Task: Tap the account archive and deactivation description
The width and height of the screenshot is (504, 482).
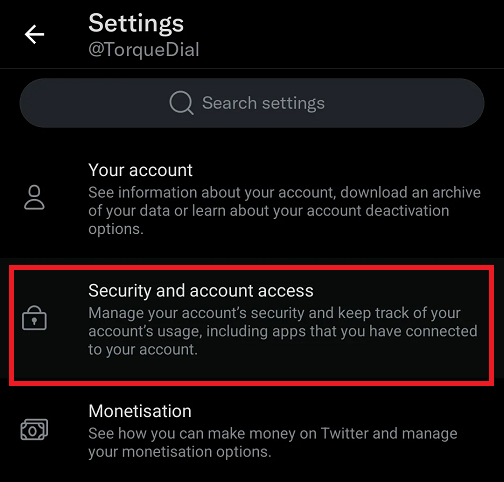Action: (284, 211)
